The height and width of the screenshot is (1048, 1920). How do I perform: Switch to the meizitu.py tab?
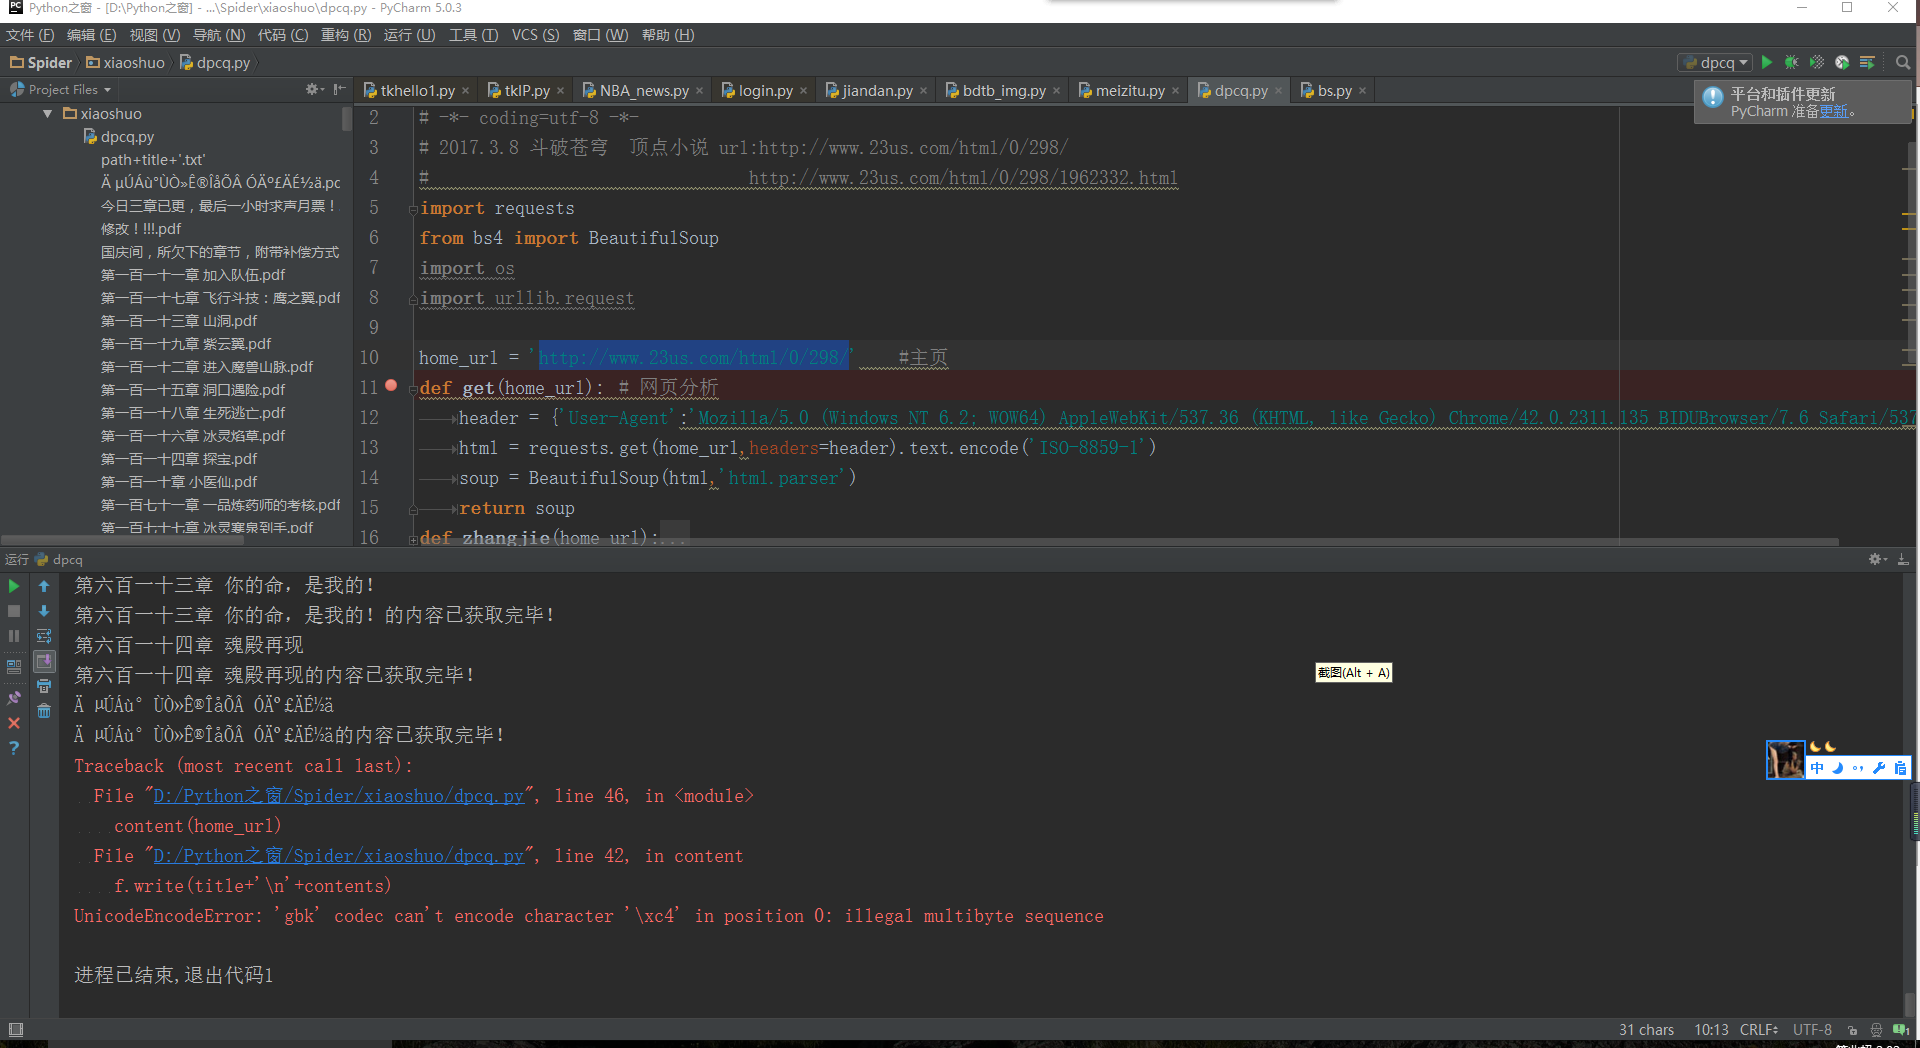1129,90
